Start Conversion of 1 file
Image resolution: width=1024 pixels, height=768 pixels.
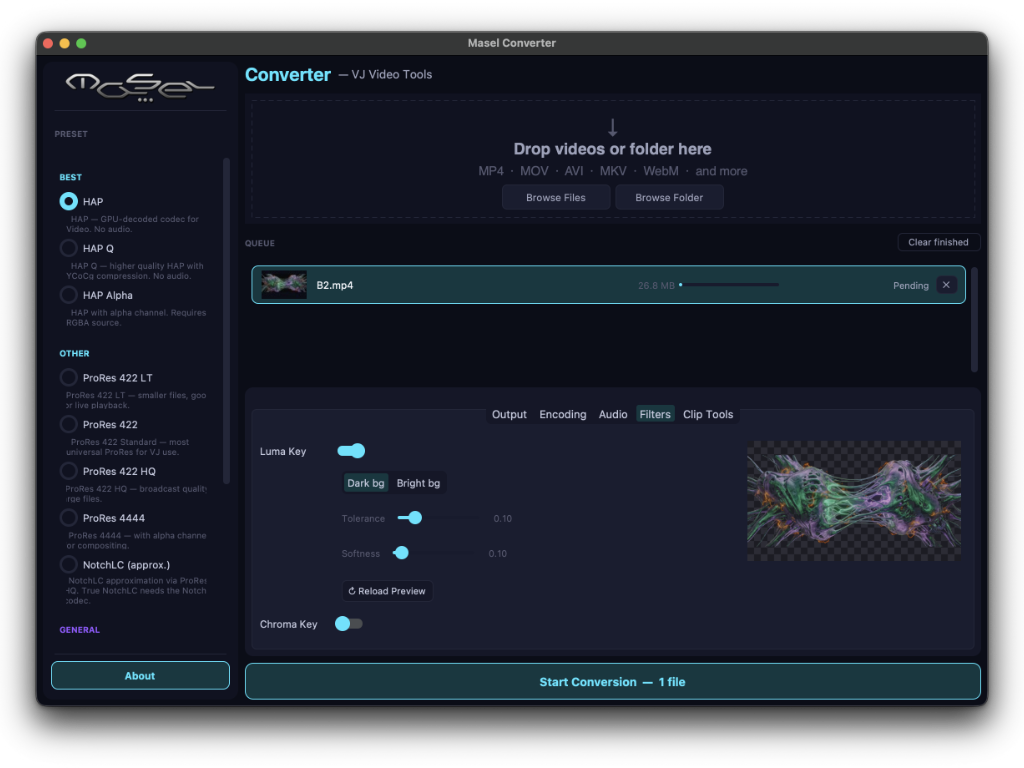(x=612, y=681)
